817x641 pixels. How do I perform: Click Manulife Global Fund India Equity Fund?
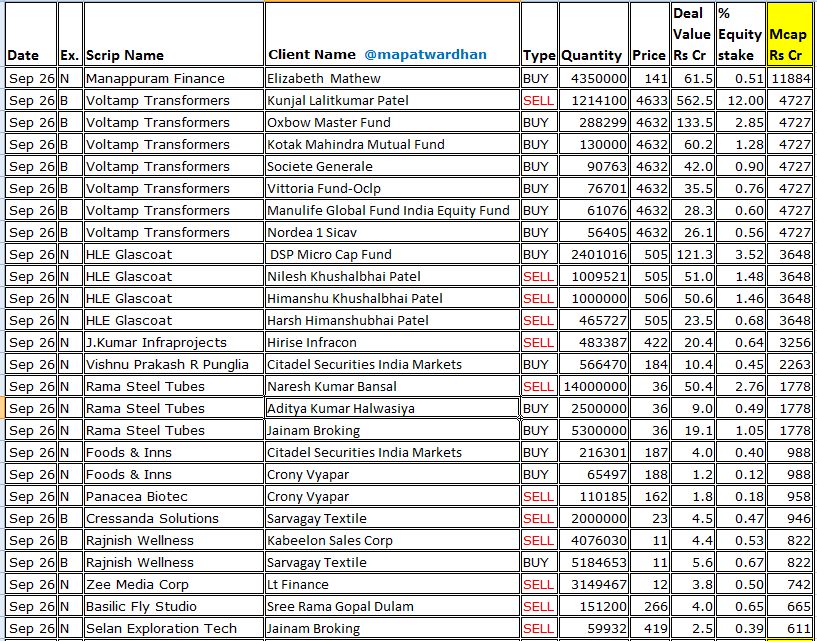(392, 210)
